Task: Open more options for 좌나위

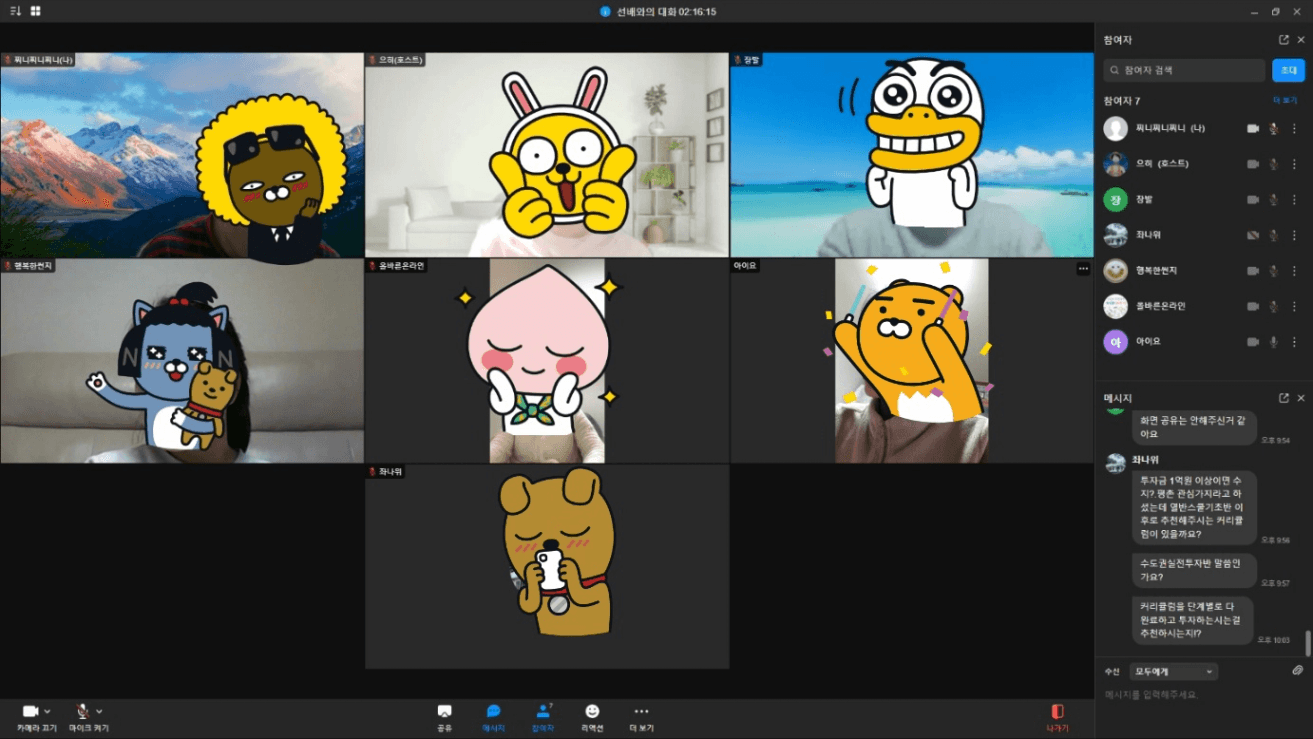Action: click(x=1294, y=235)
